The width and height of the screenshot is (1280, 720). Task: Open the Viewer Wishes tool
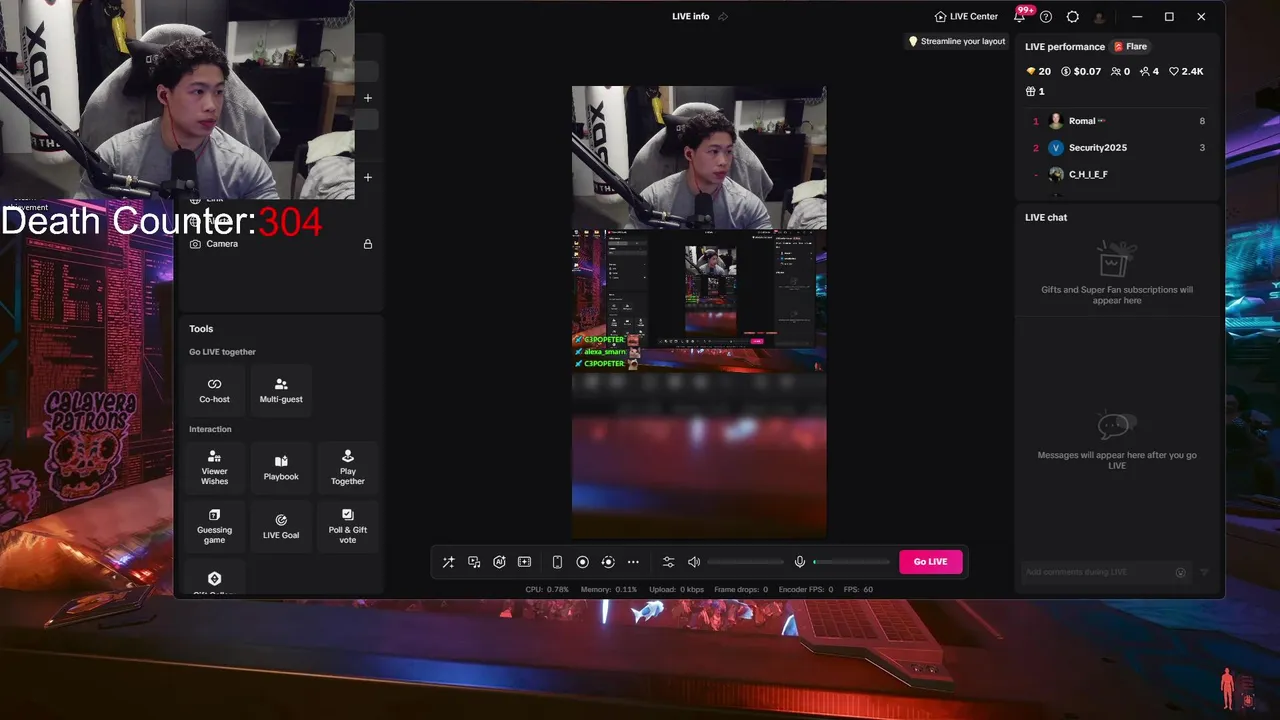[x=214, y=468]
